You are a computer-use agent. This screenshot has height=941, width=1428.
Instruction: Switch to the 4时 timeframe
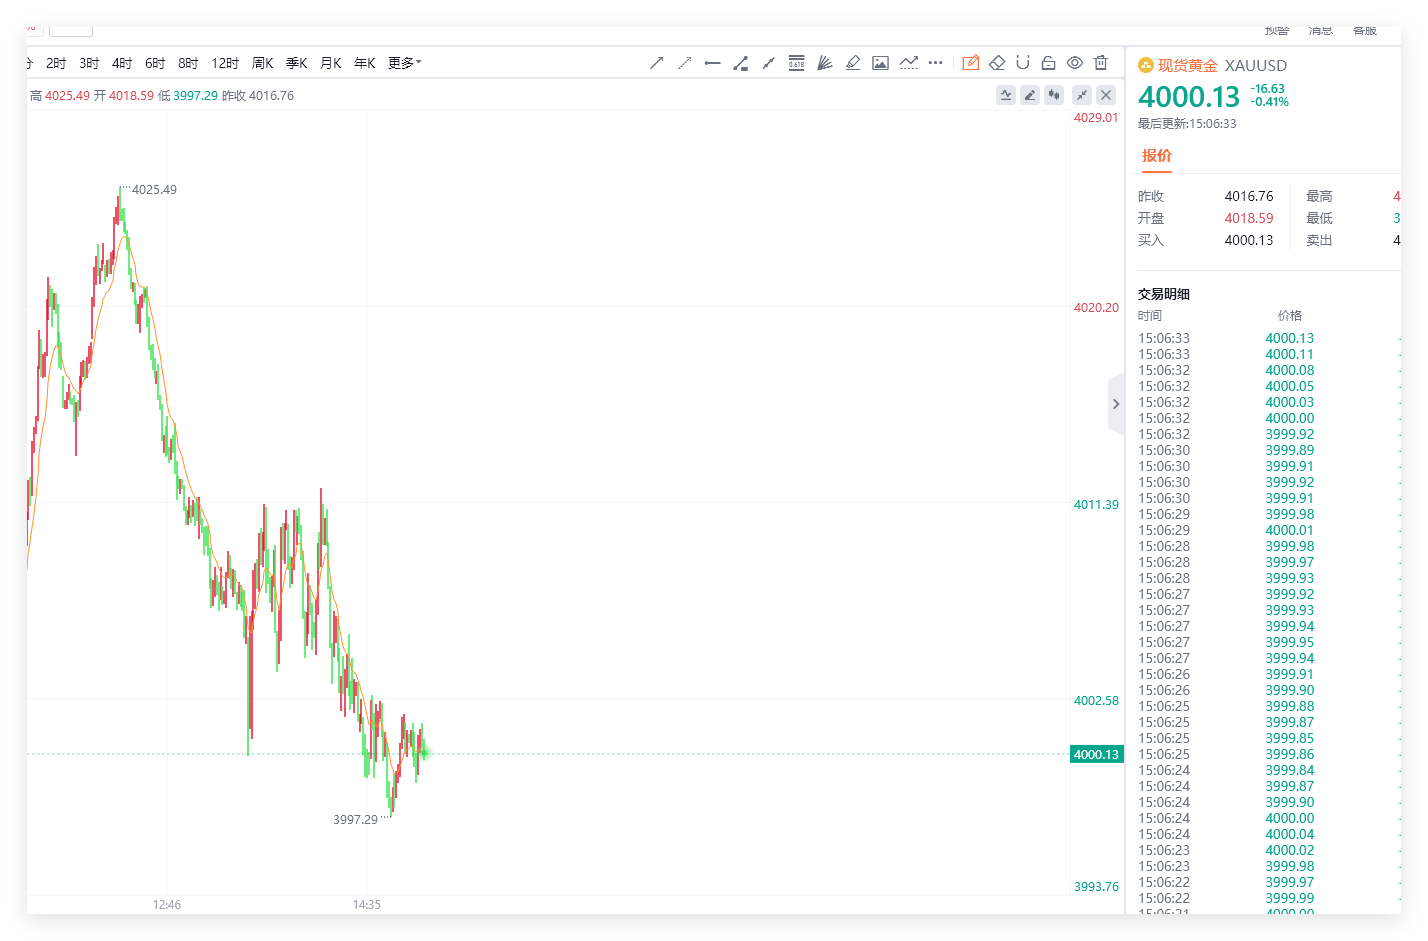(x=122, y=63)
